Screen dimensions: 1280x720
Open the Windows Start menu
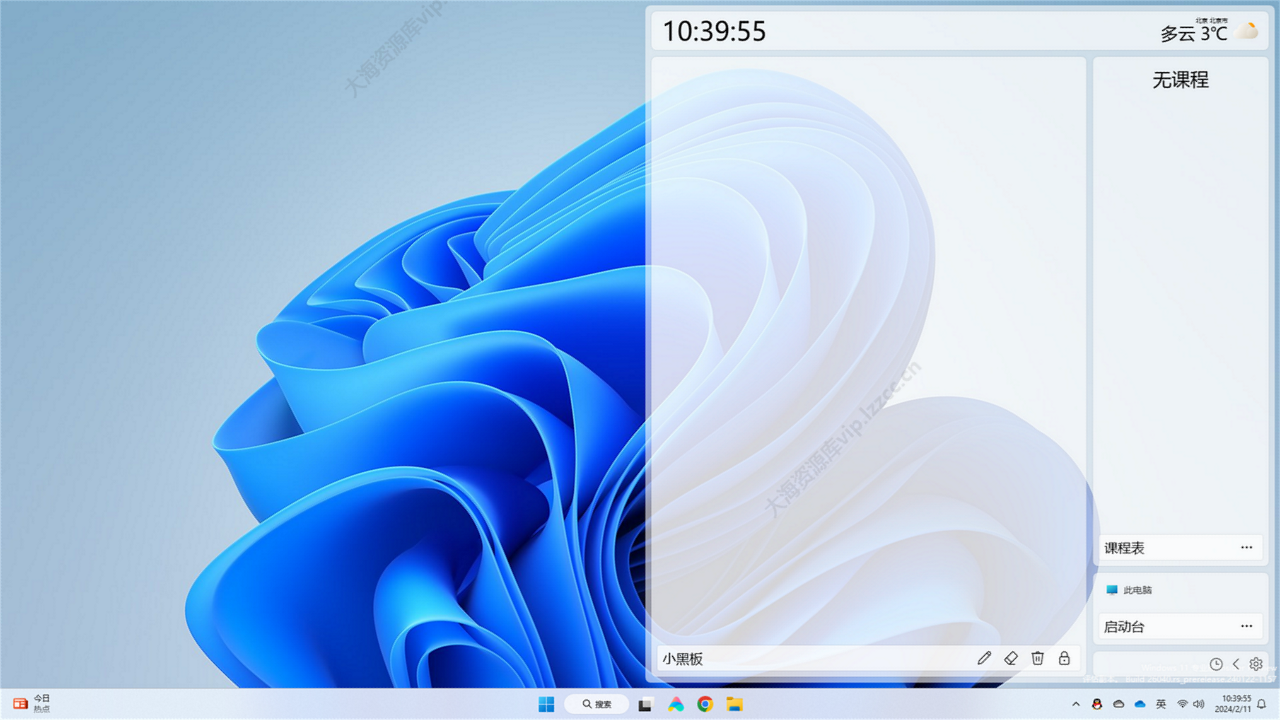(546, 704)
